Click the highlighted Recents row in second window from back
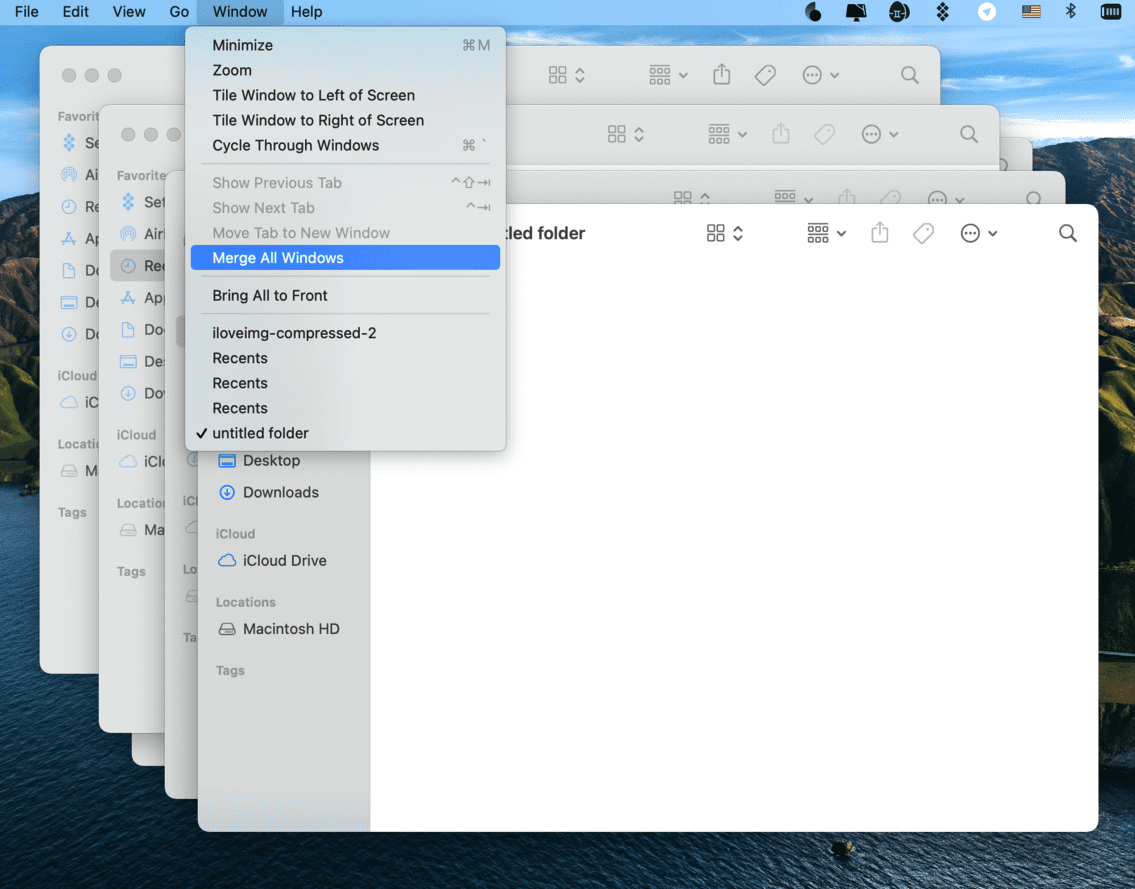This screenshot has height=889, width=1135. 138,266
